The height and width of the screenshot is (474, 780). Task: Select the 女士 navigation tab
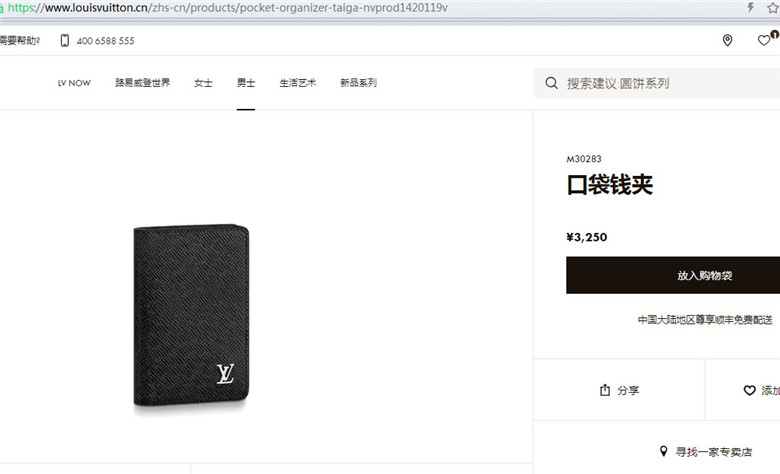pos(203,83)
